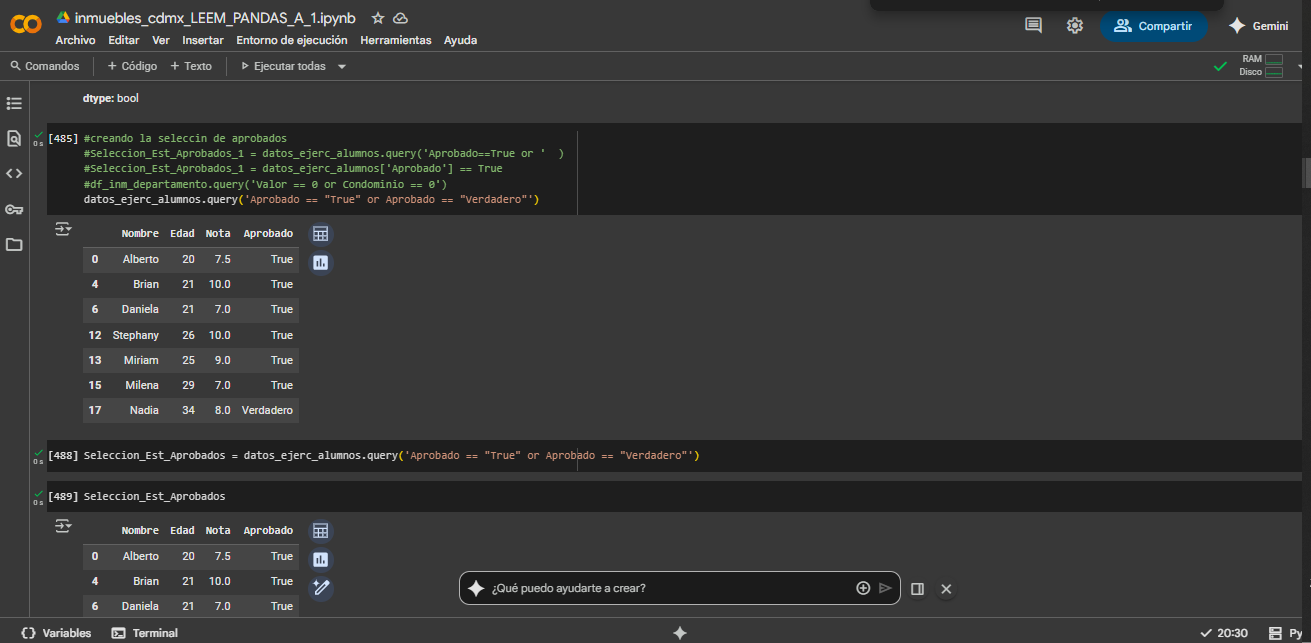Open the Colab home logo
1311x643 pixels.
click(26, 25)
